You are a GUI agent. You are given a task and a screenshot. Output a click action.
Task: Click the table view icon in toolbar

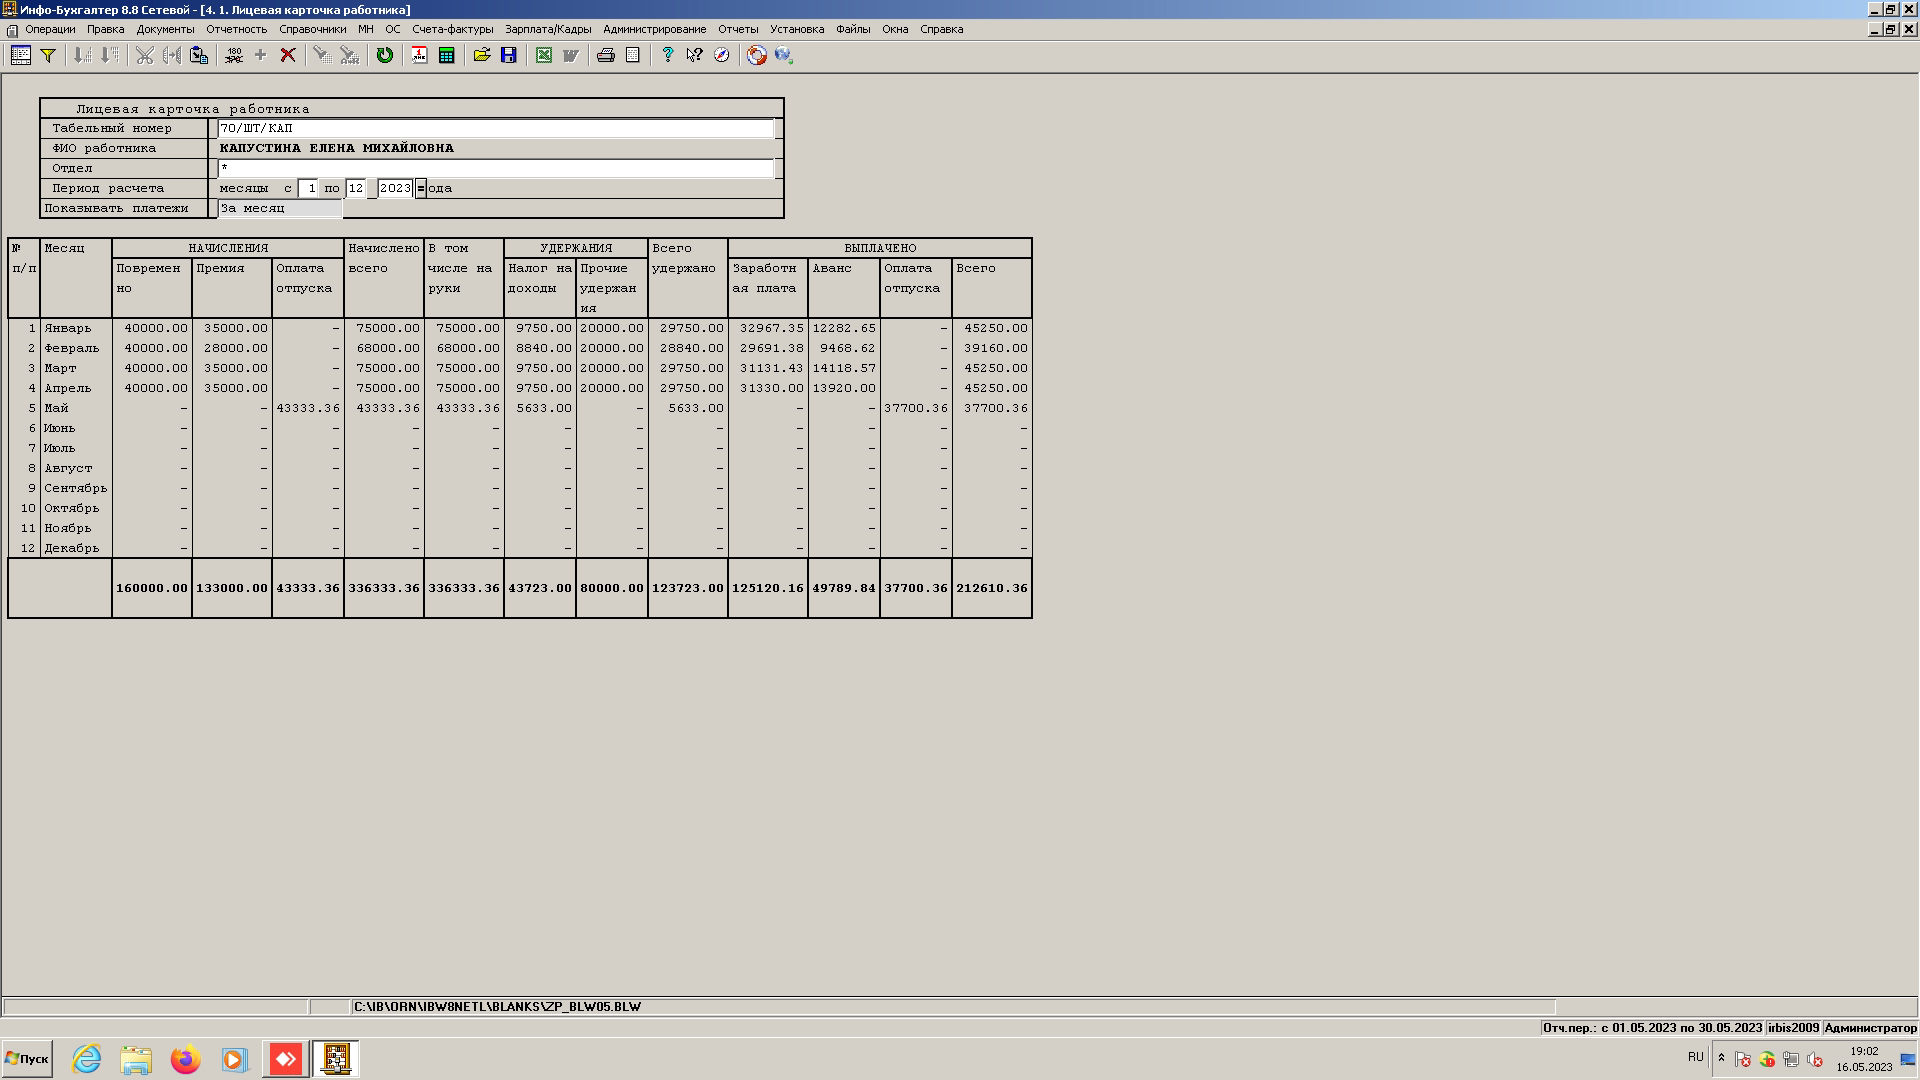point(20,55)
